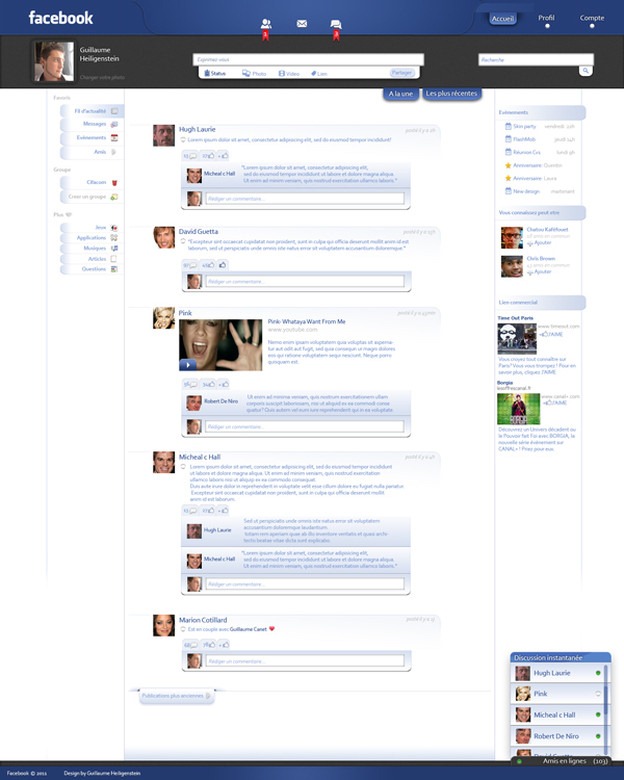Collapse chat via Amis en lignes bar
The image size is (624, 780).
(x=561, y=761)
